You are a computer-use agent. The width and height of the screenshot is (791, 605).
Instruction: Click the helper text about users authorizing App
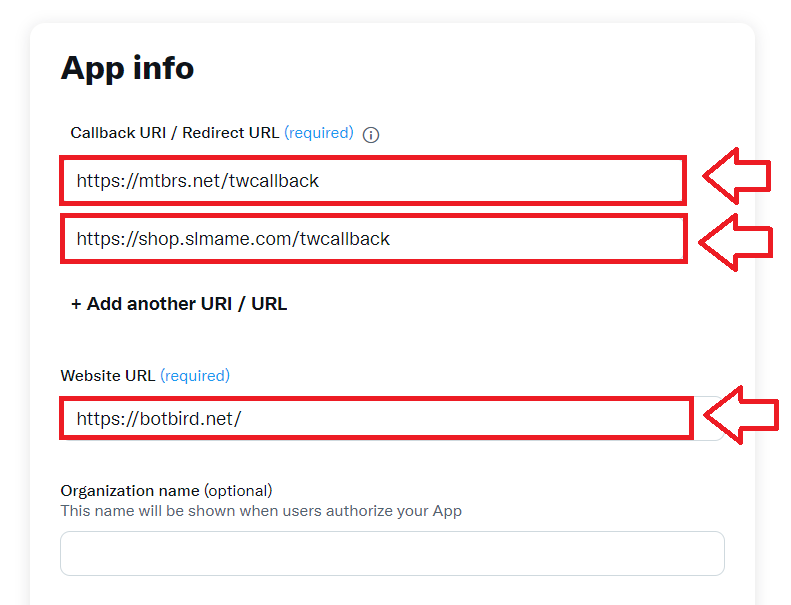(261, 511)
